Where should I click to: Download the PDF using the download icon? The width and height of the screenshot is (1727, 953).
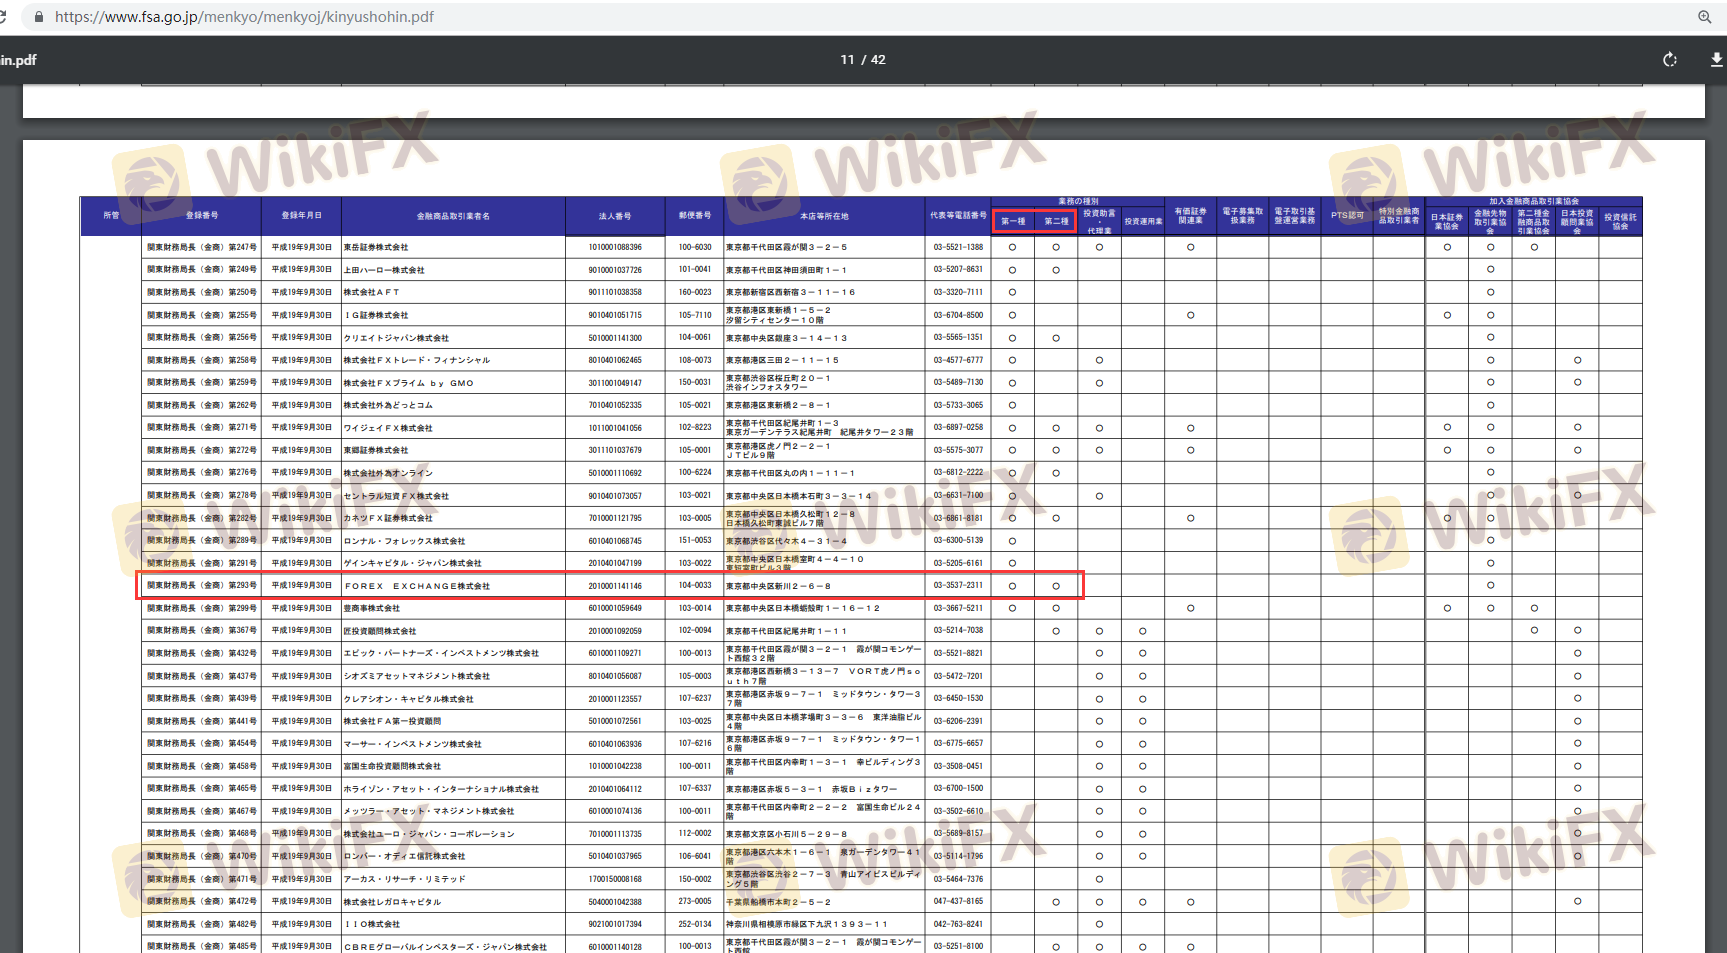1716,60
